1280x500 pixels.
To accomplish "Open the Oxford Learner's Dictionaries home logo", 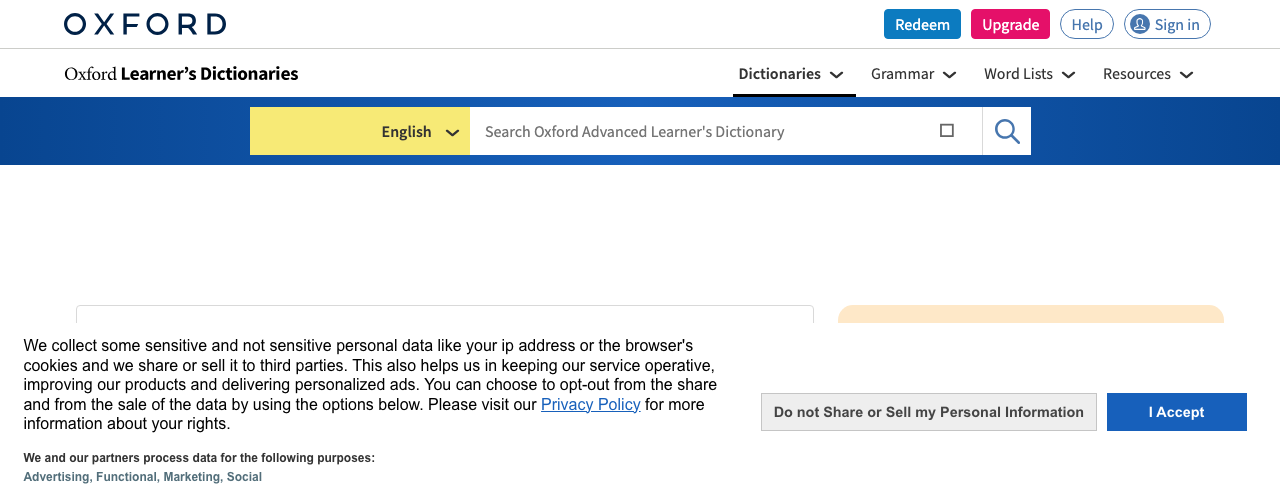I will [181, 73].
